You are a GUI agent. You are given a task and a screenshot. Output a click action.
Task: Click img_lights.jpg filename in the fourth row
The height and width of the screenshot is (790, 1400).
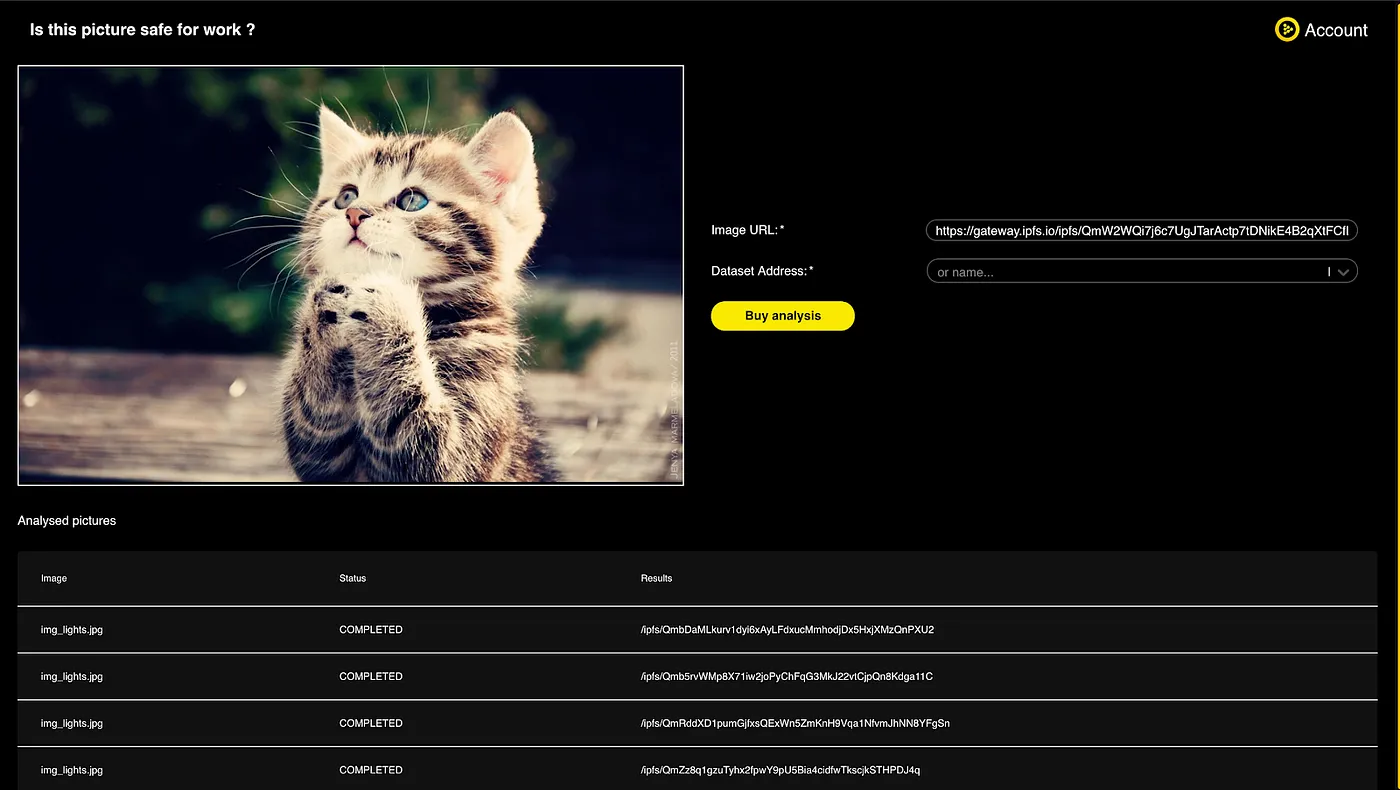click(x=71, y=770)
